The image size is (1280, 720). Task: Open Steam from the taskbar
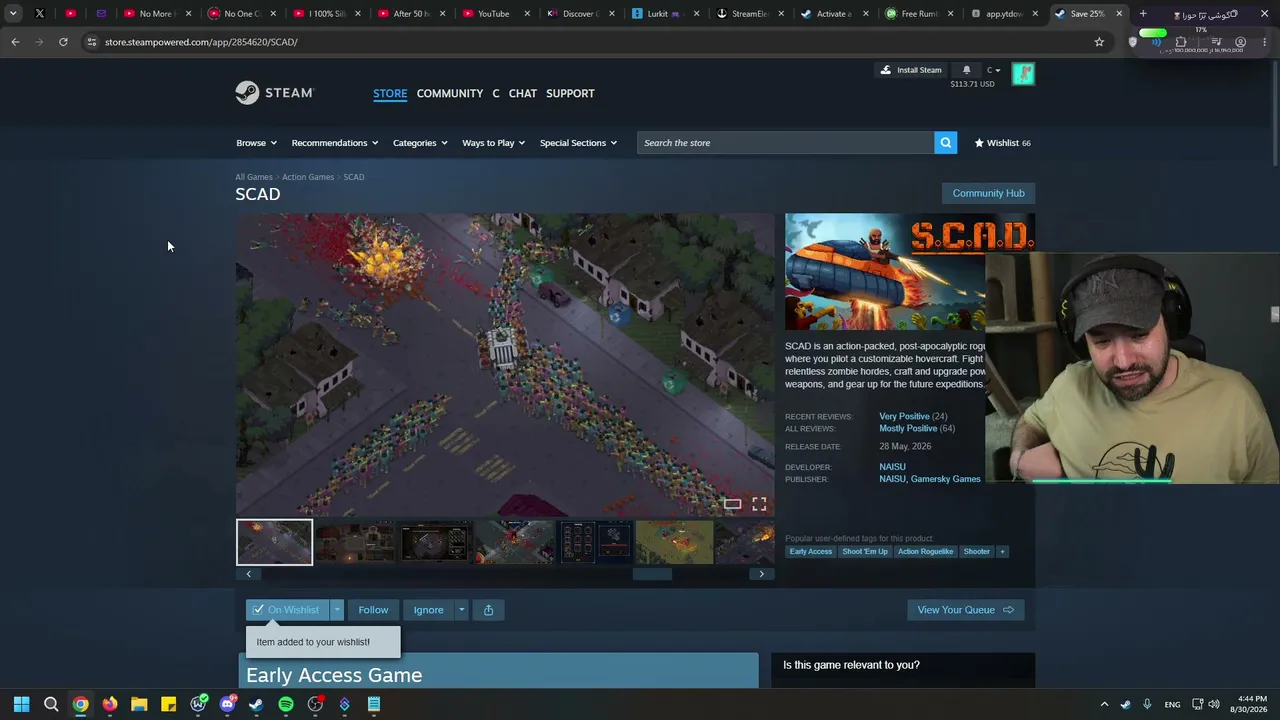coord(256,704)
